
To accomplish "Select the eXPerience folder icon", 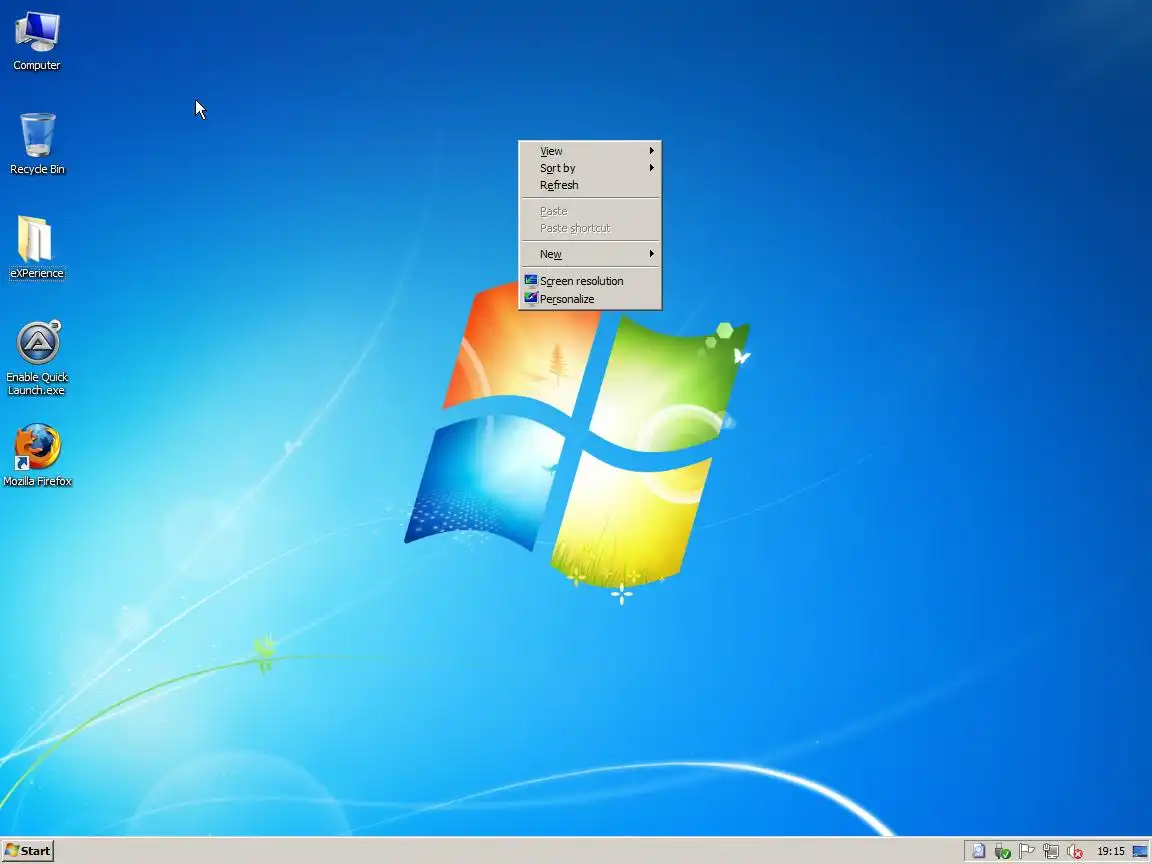I will (x=35, y=239).
